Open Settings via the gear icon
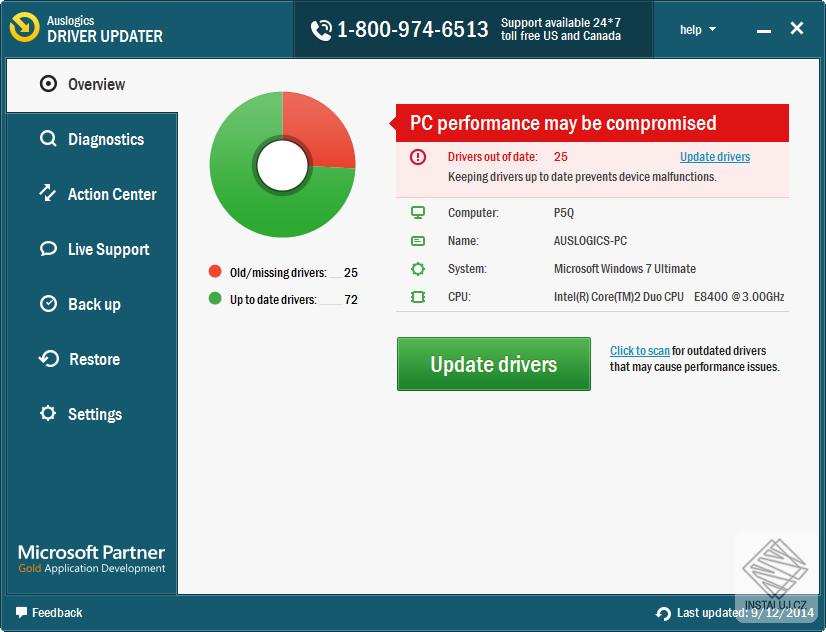Screen dimensions: 826x632 pos(47,414)
